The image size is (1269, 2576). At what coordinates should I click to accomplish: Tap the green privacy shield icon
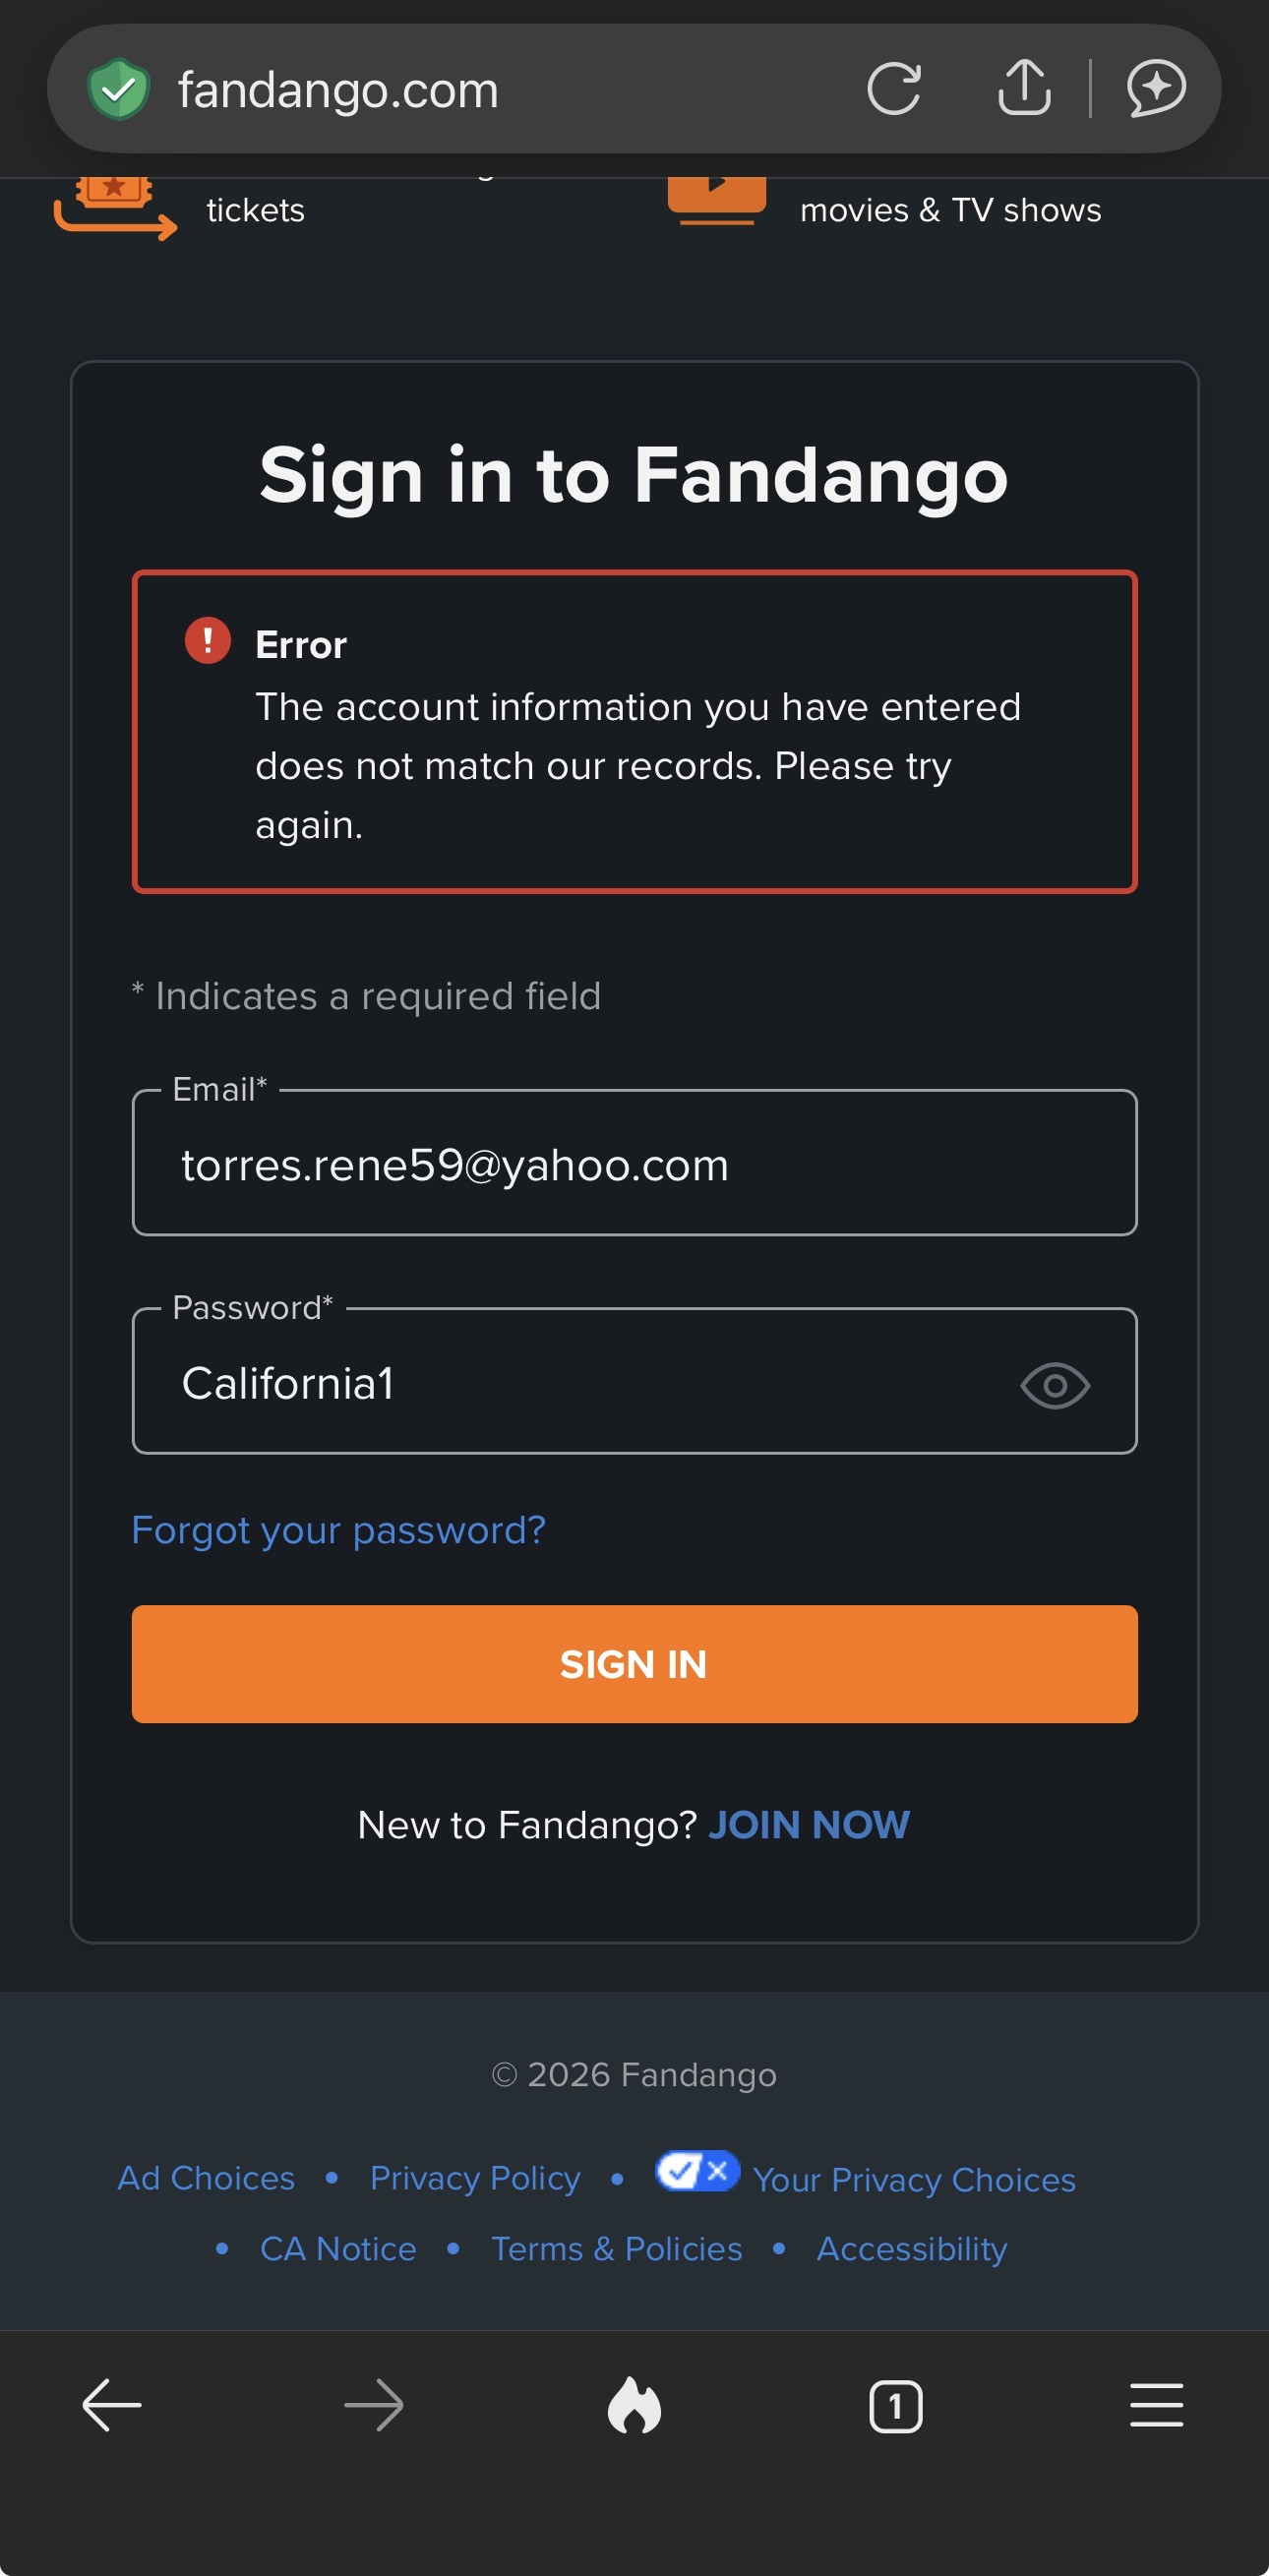tap(118, 89)
